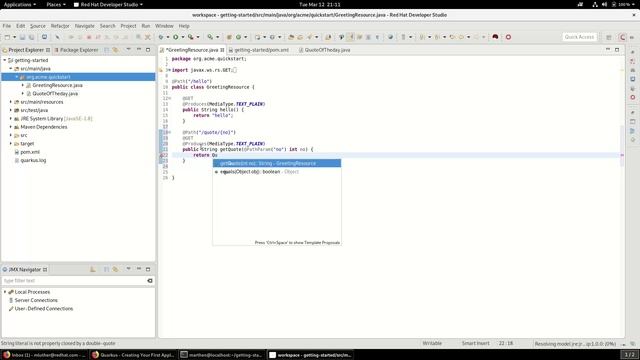Click the Save All toolbar icon
The image size is (640, 360).
[x=31, y=37]
